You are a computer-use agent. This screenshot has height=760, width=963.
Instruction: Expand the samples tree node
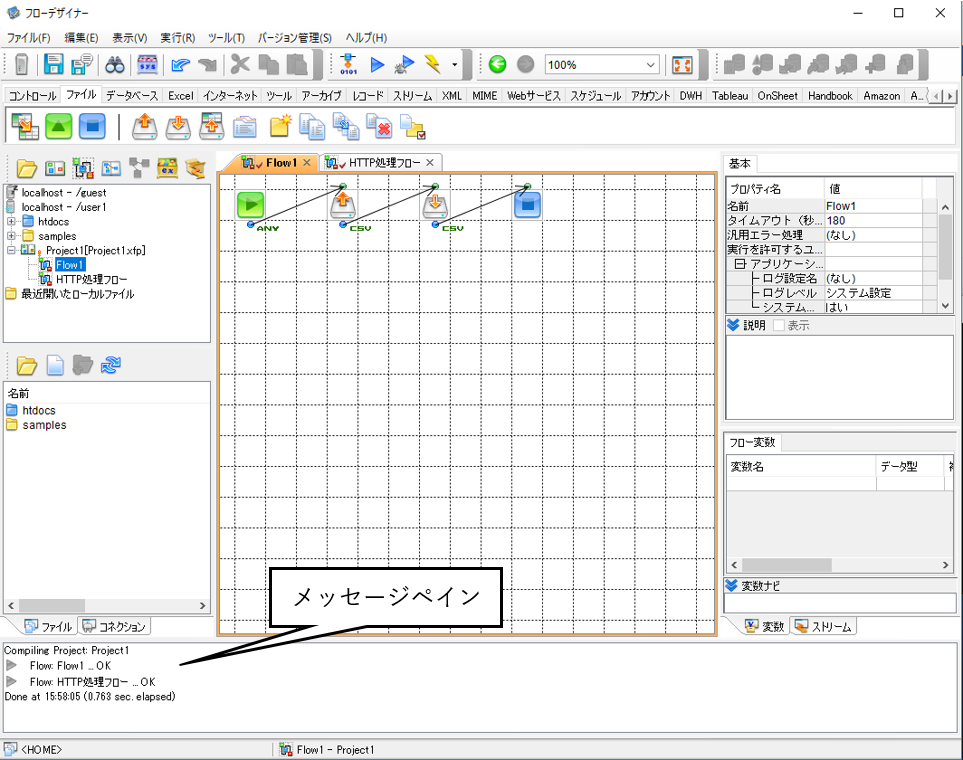pos(11,235)
